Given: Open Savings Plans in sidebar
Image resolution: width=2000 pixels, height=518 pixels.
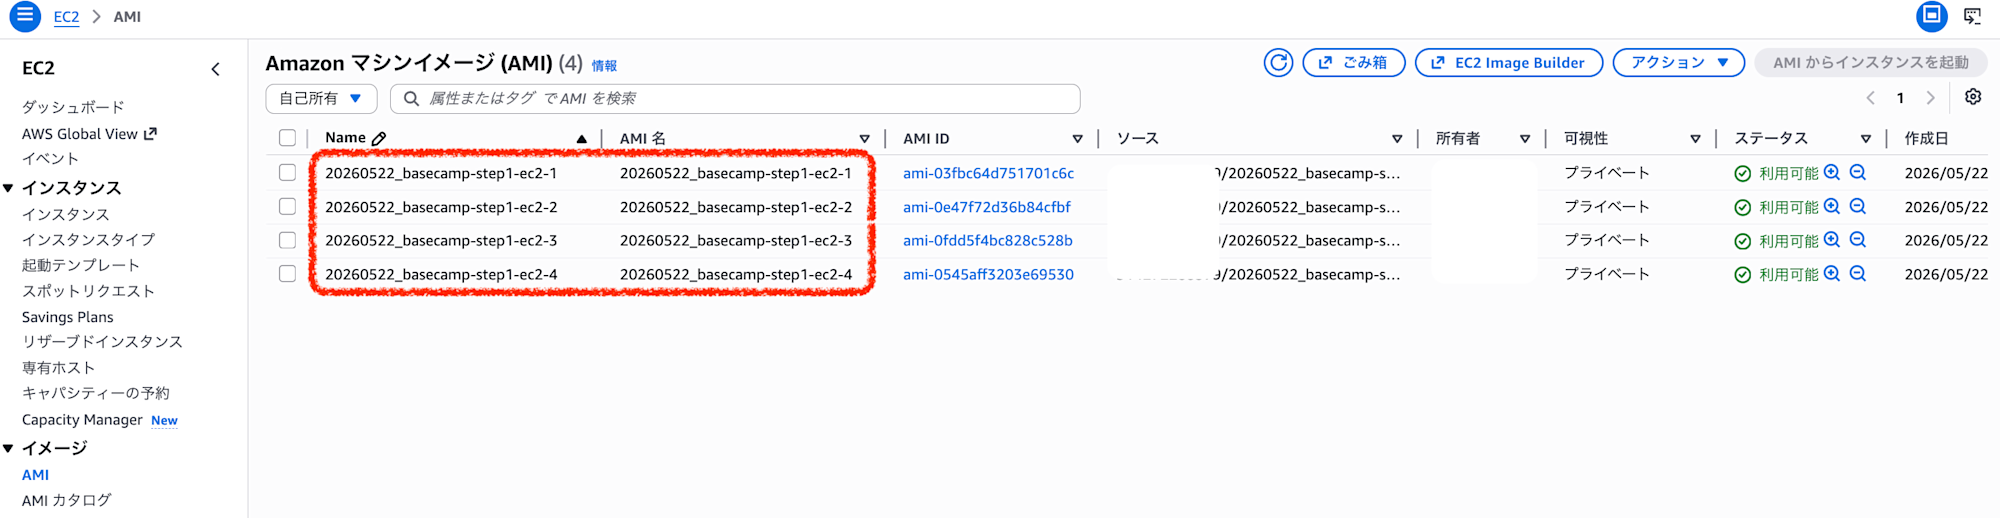Looking at the screenshot, I should [68, 317].
